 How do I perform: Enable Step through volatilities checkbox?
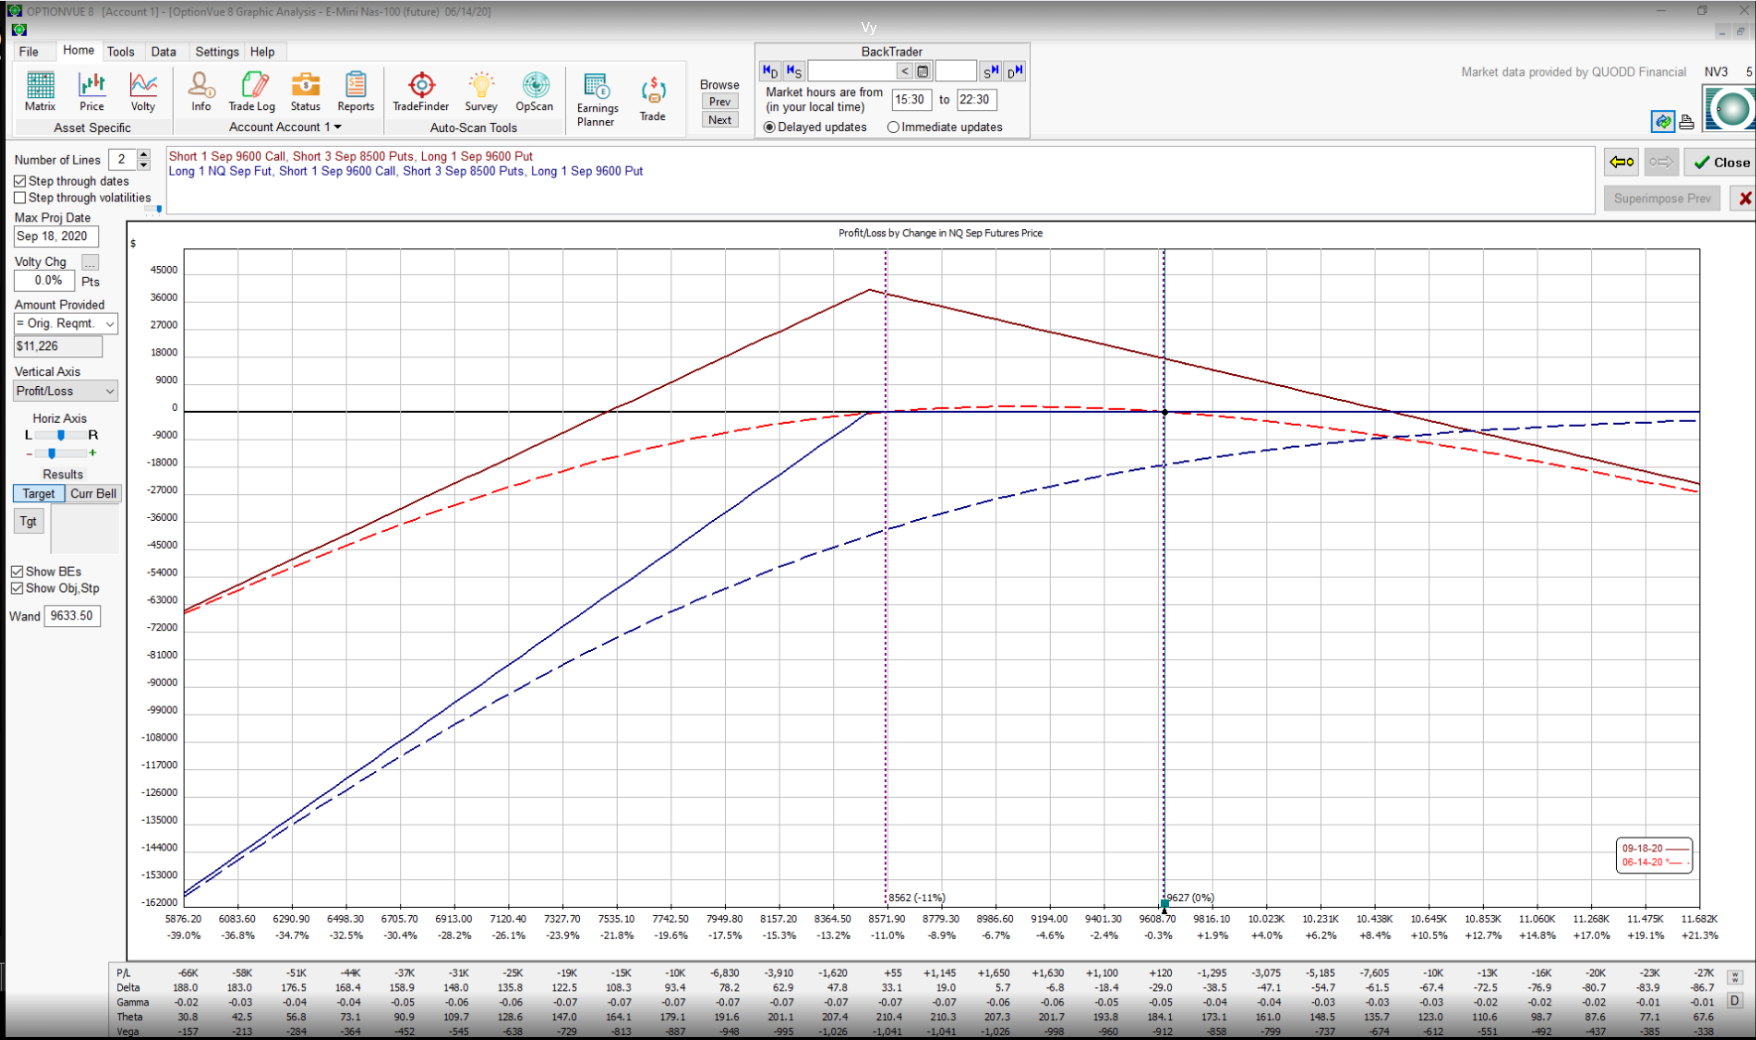pos(20,198)
